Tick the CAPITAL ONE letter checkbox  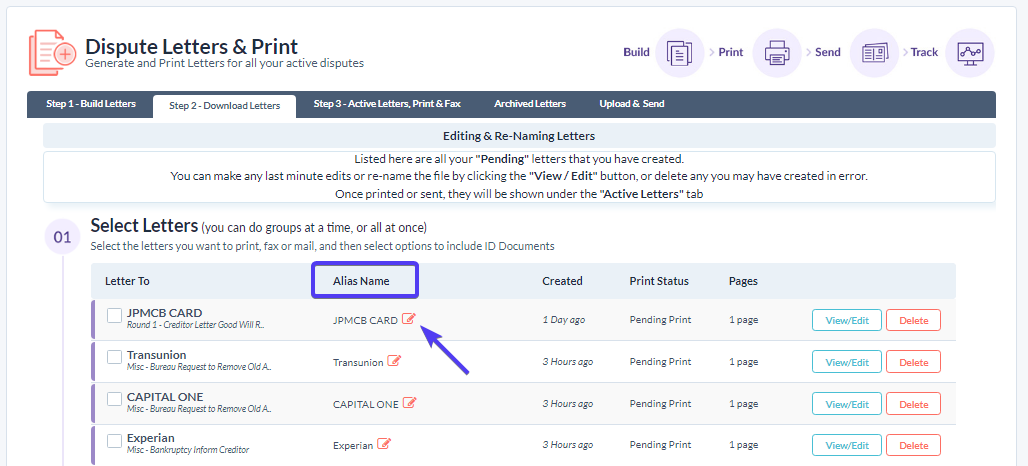(115, 399)
